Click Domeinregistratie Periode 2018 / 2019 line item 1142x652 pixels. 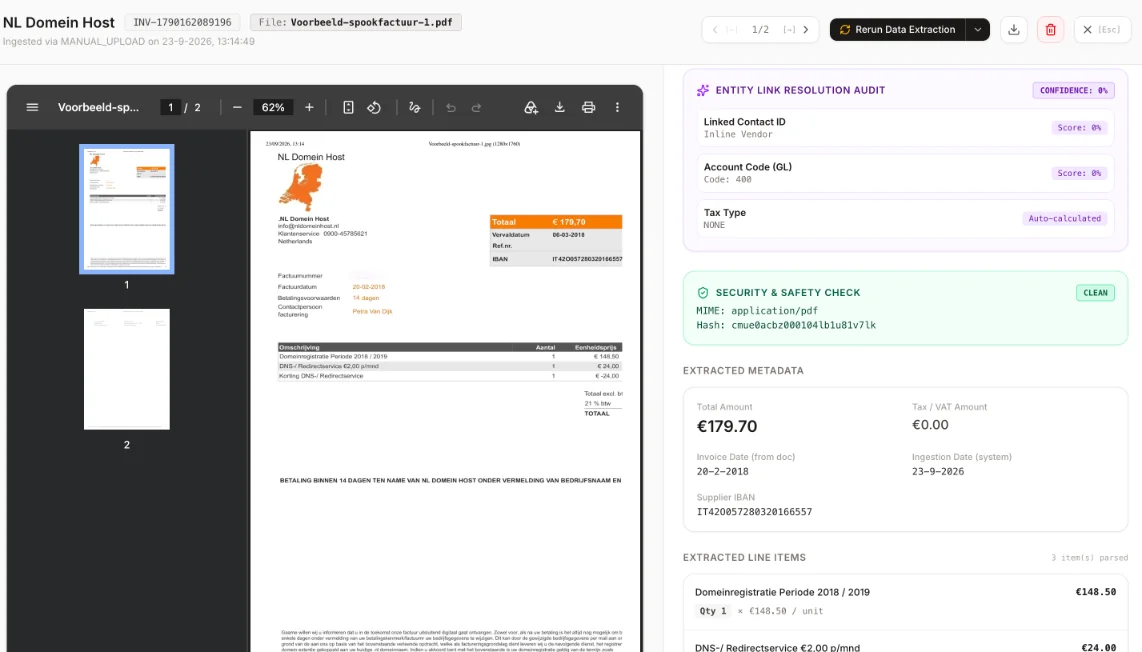point(905,602)
